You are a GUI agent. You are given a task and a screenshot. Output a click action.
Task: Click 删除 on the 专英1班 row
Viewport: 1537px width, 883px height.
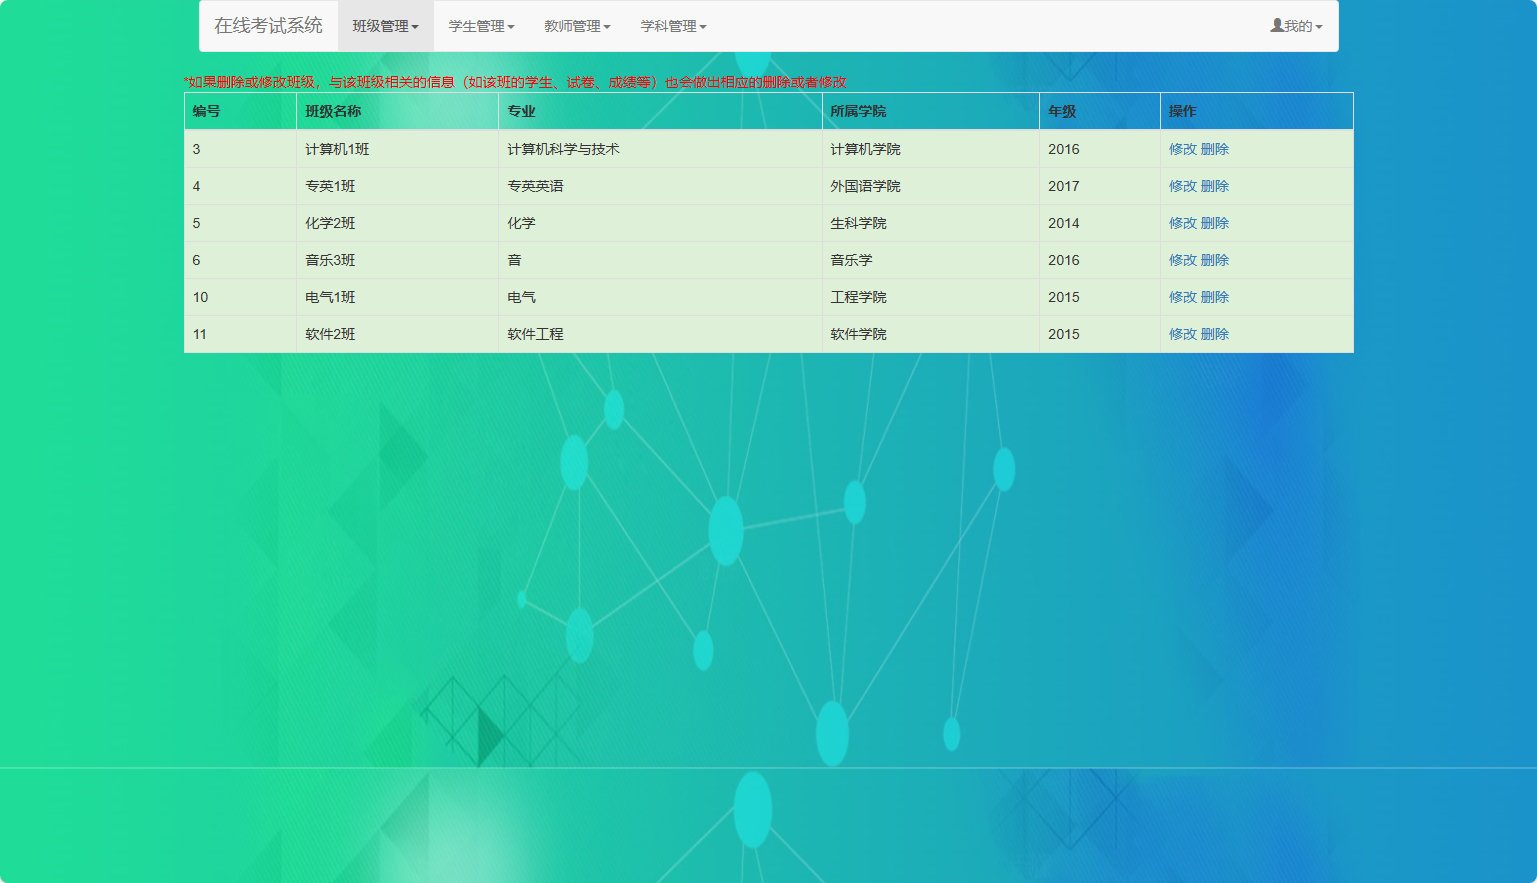1216,185
